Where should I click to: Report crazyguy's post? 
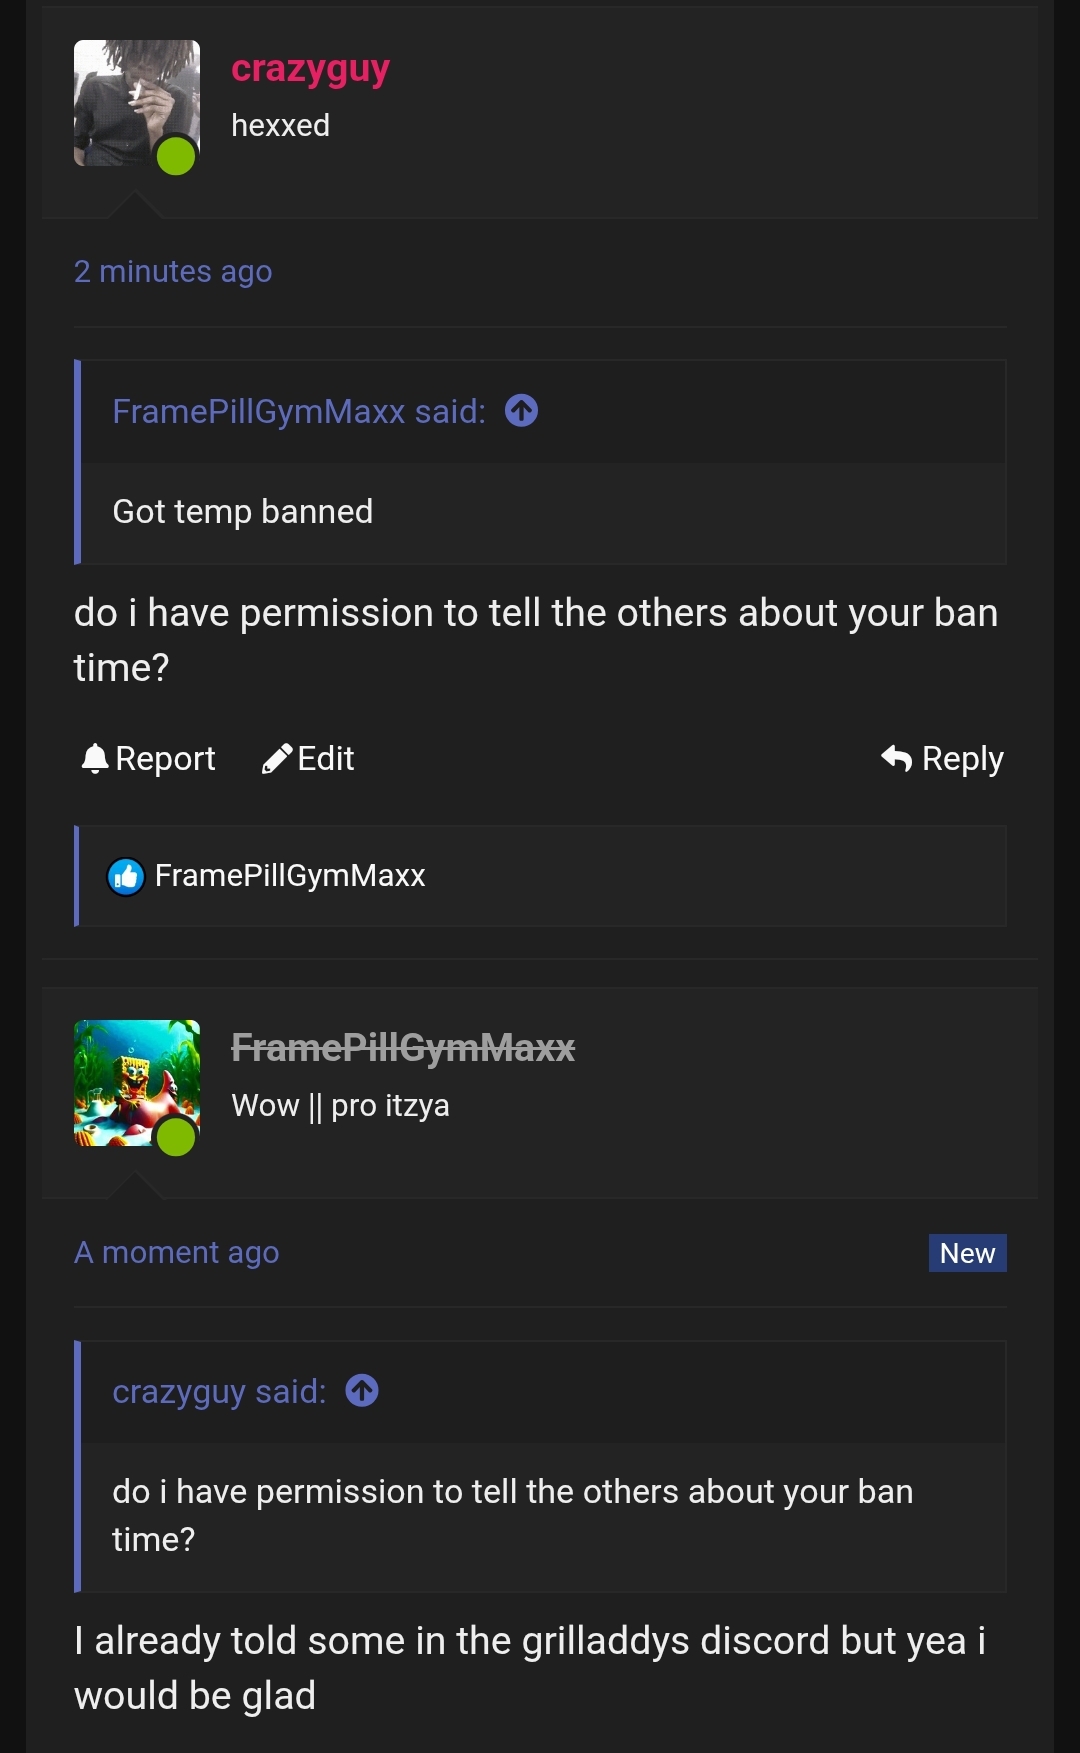pos(148,759)
